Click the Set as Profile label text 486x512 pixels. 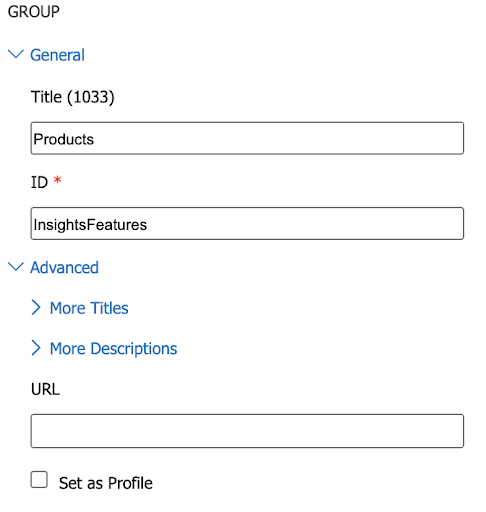(x=106, y=483)
